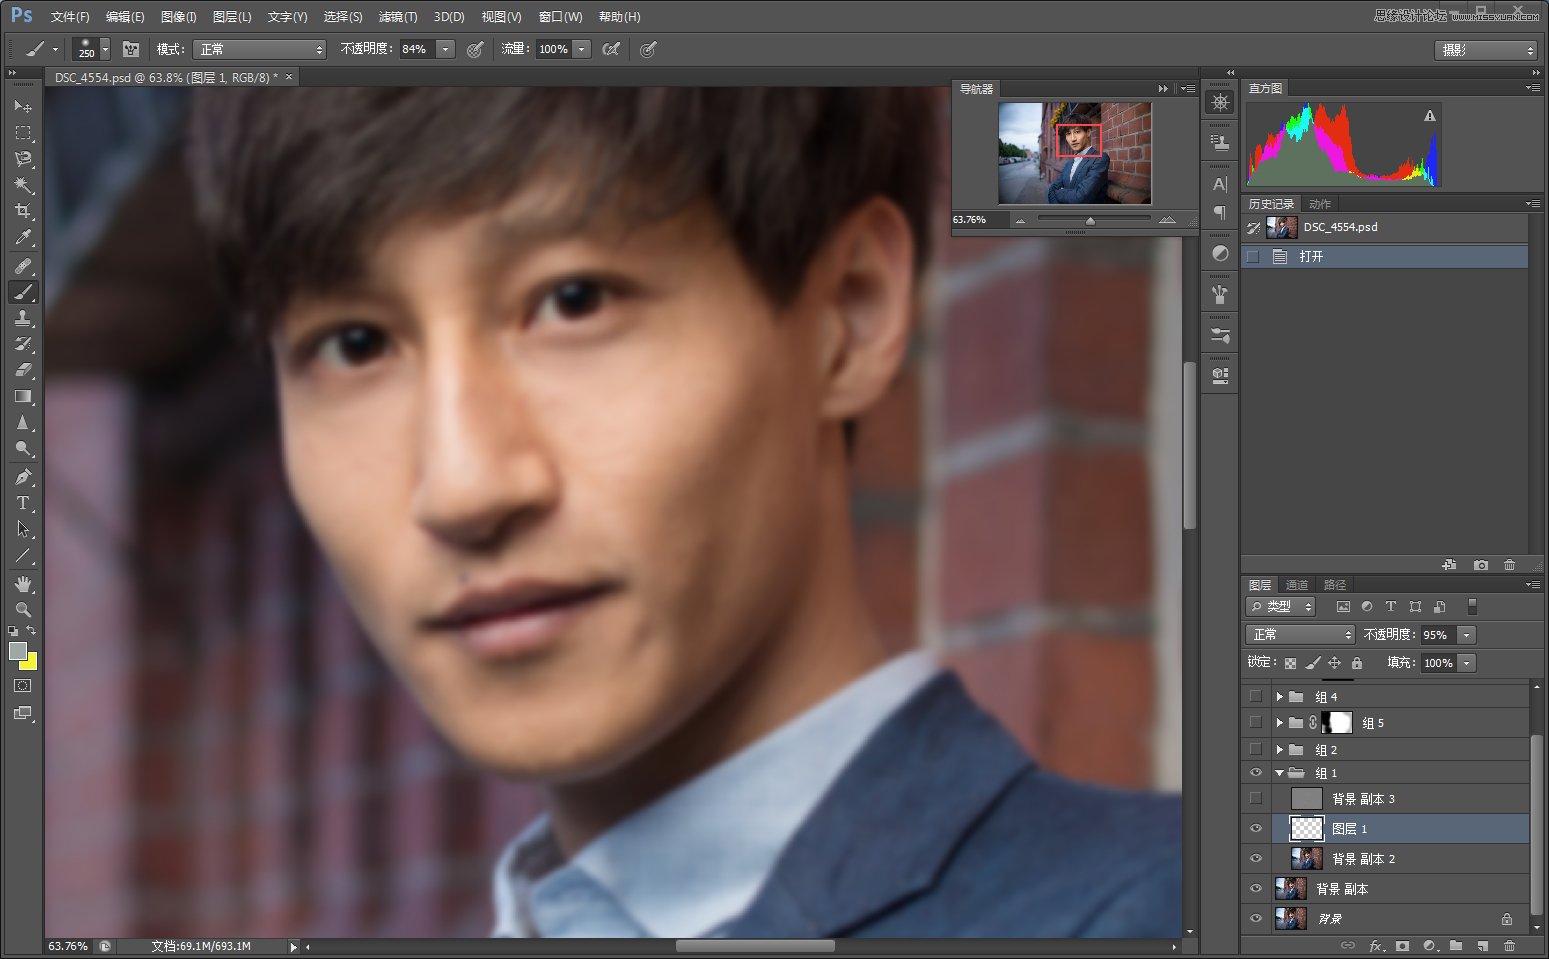The width and height of the screenshot is (1549, 959).
Task: Select the Crop tool
Action: [22, 211]
